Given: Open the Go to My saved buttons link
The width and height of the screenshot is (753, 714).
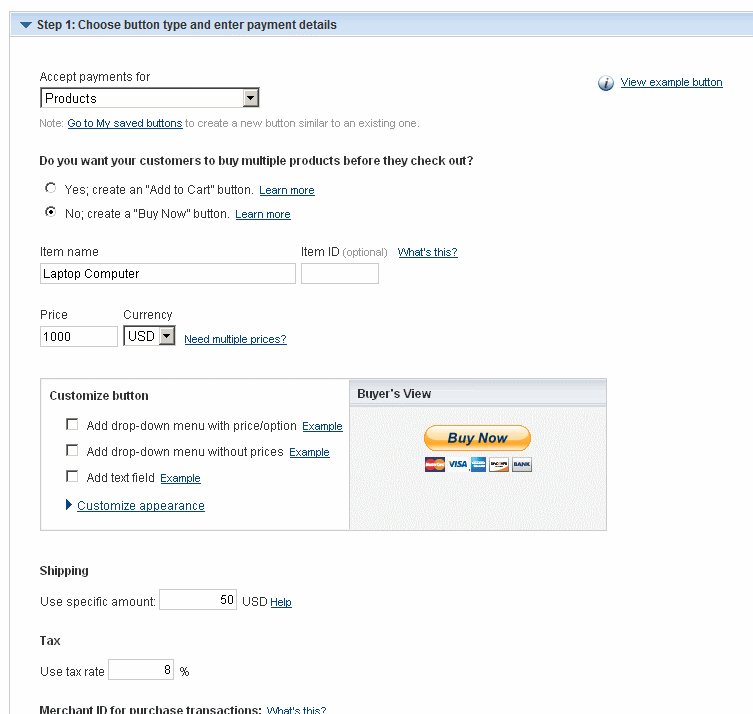Looking at the screenshot, I should click(125, 123).
